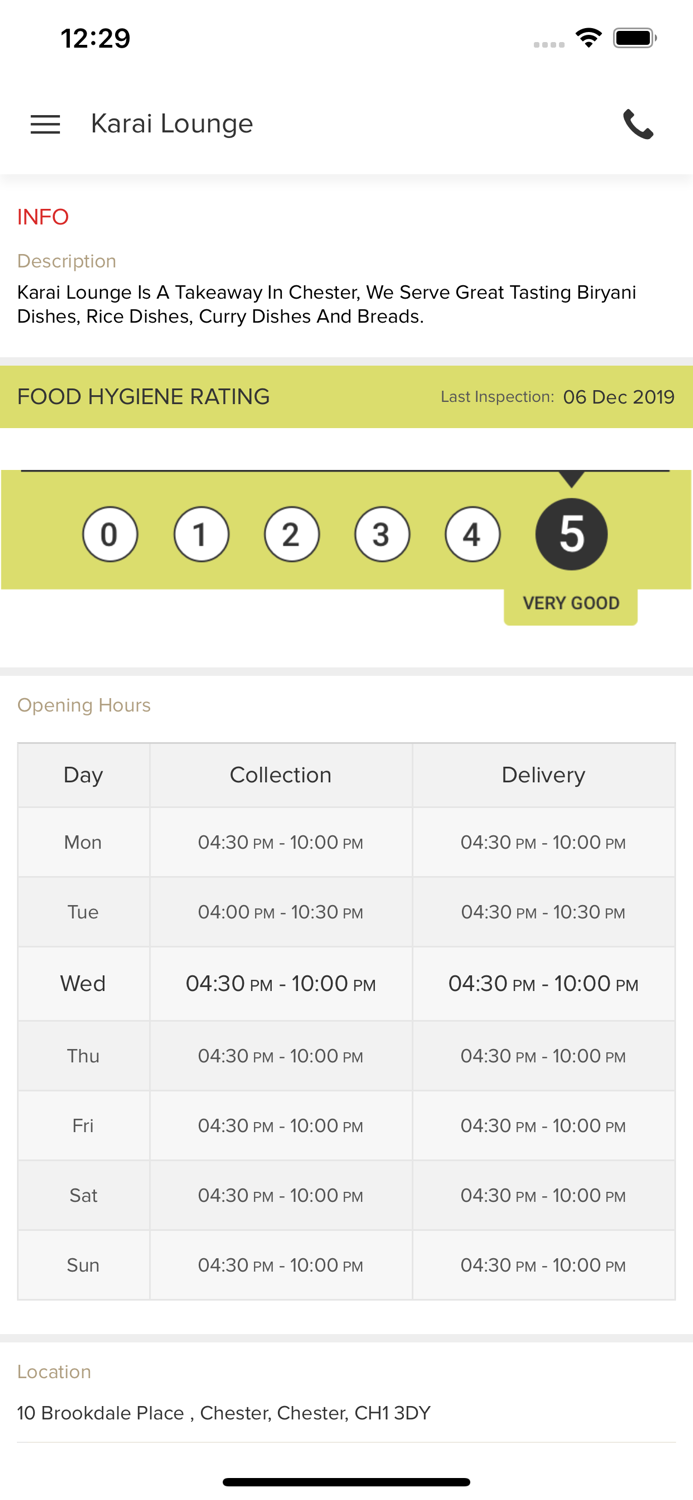693x1500 pixels.
Task: Click the Karai Lounge title
Action: 172,124
